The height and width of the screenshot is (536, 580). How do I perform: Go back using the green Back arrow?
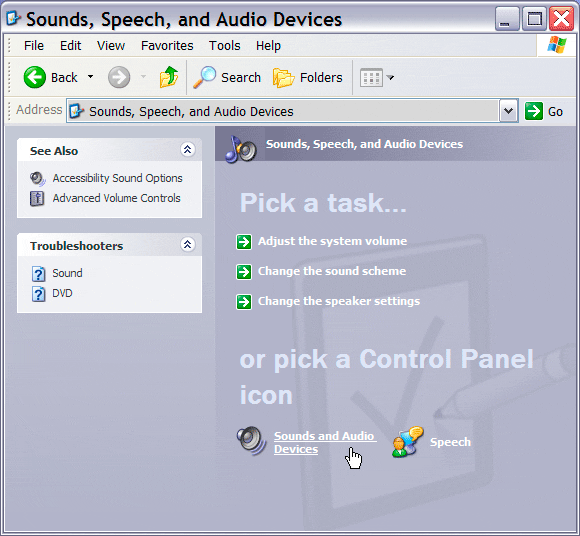tap(35, 77)
